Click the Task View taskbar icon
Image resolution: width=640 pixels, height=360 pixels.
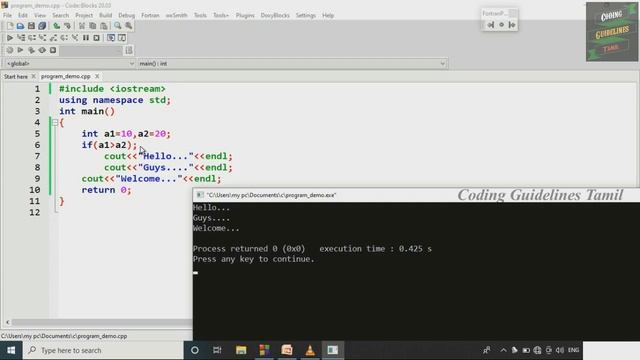point(217,350)
